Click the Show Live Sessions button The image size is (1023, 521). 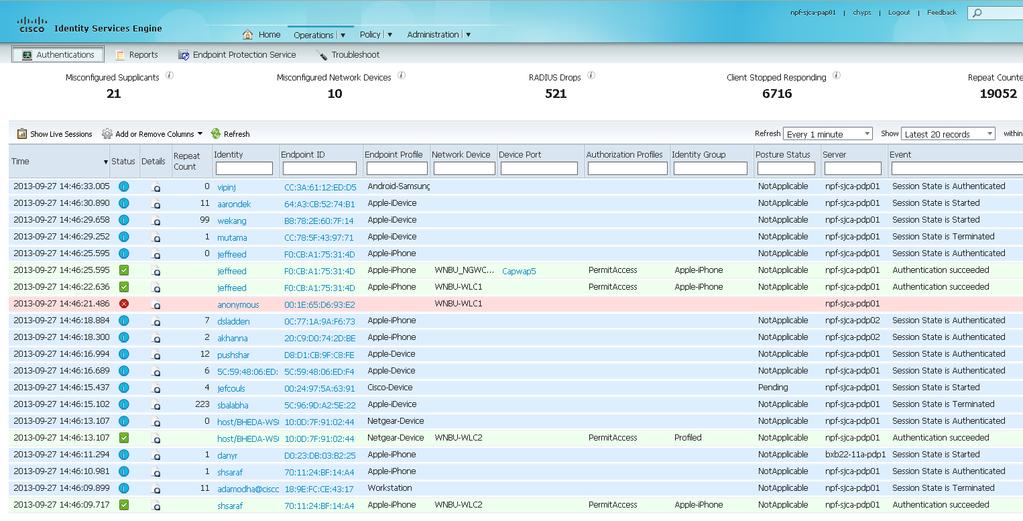pyautogui.click(x=54, y=134)
